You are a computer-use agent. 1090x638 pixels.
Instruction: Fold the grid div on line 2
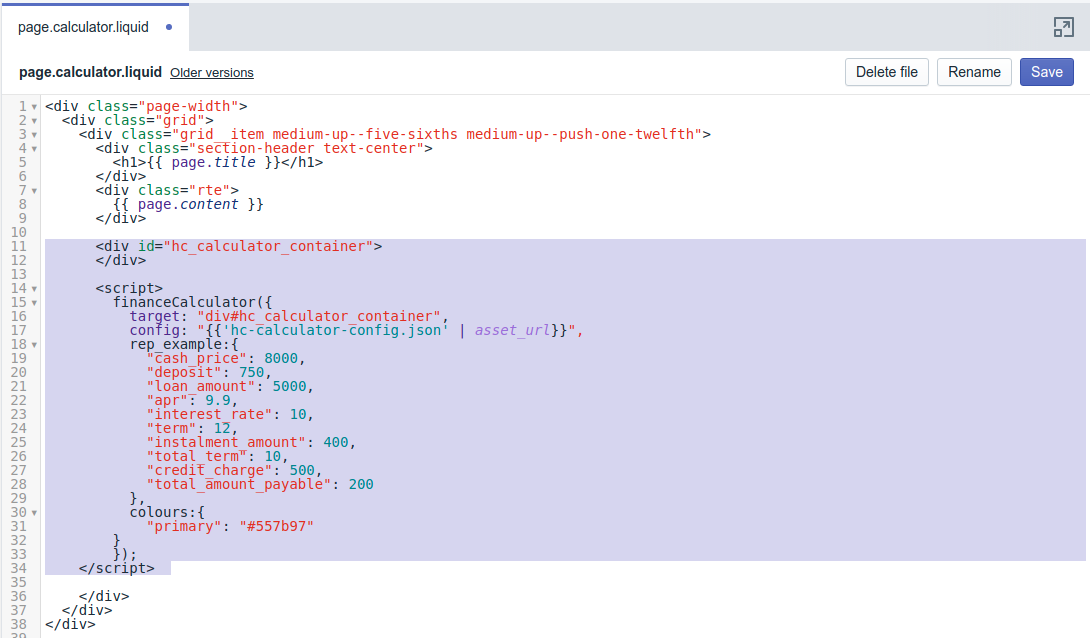[x=34, y=120]
